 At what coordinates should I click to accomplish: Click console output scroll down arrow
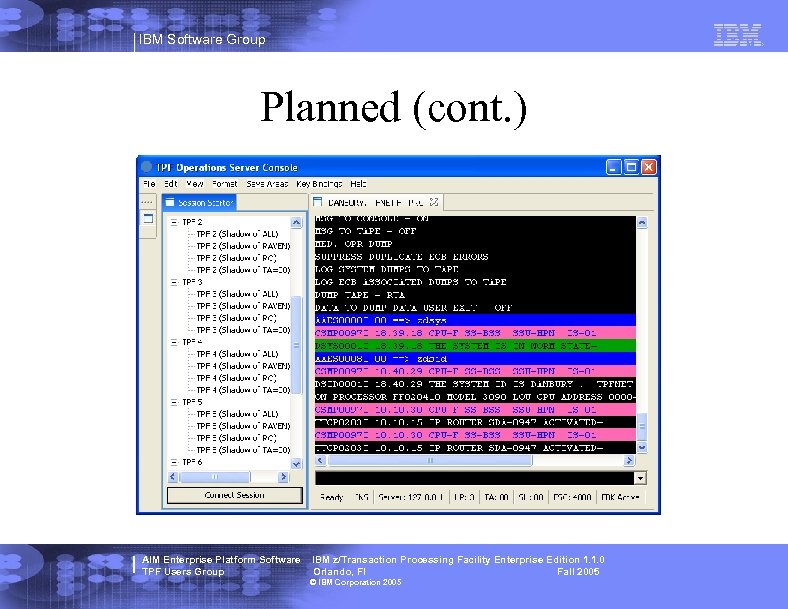point(642,447)
